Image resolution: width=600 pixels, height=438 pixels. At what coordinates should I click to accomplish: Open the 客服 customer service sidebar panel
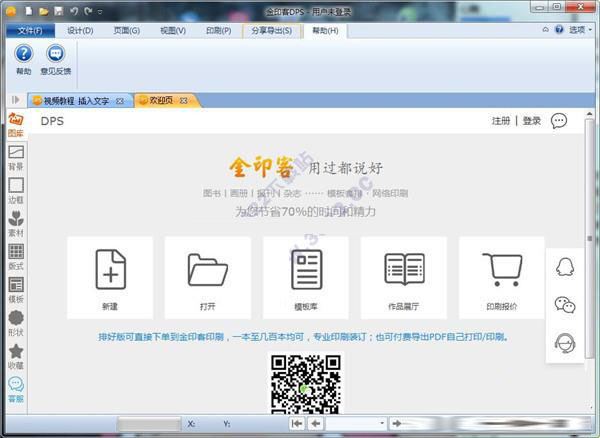coord(16,390)
